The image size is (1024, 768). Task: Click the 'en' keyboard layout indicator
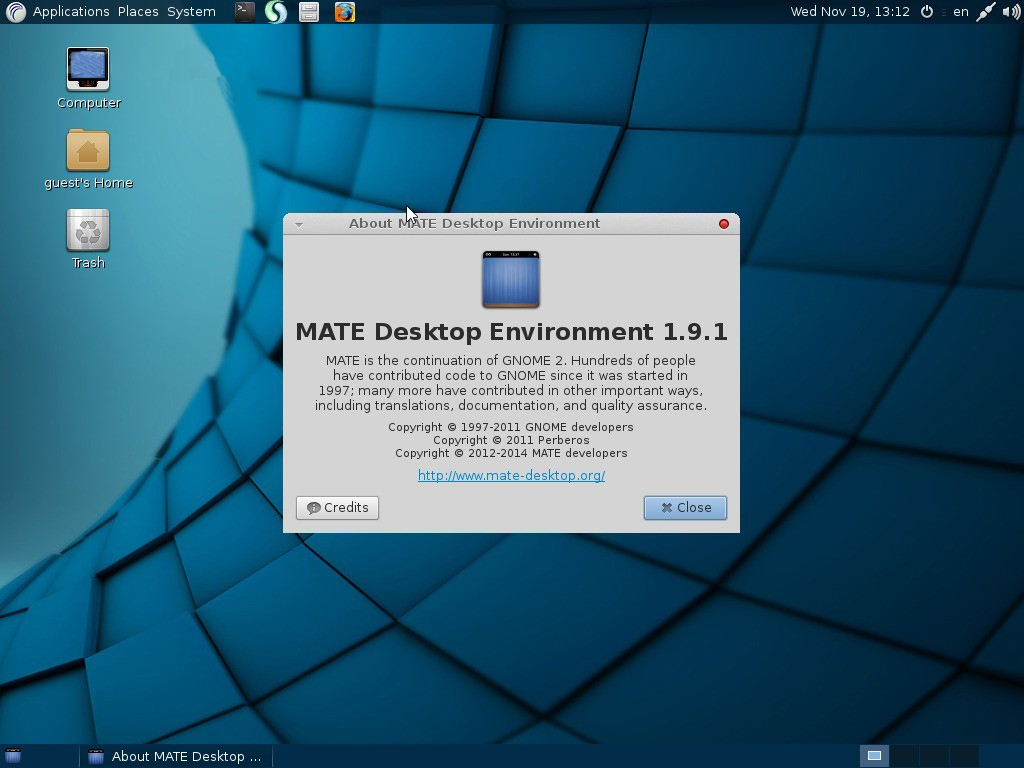[x=961, y=12]
